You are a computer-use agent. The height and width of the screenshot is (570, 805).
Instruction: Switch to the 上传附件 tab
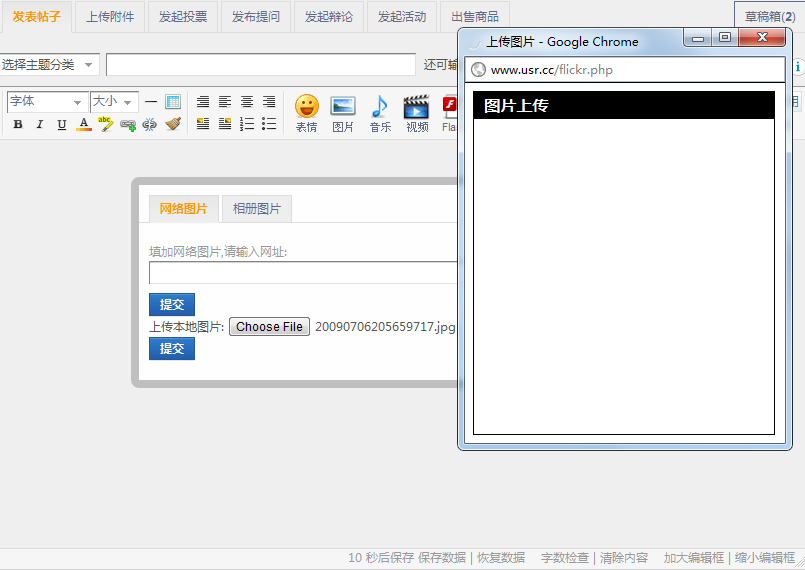[110, 17]
